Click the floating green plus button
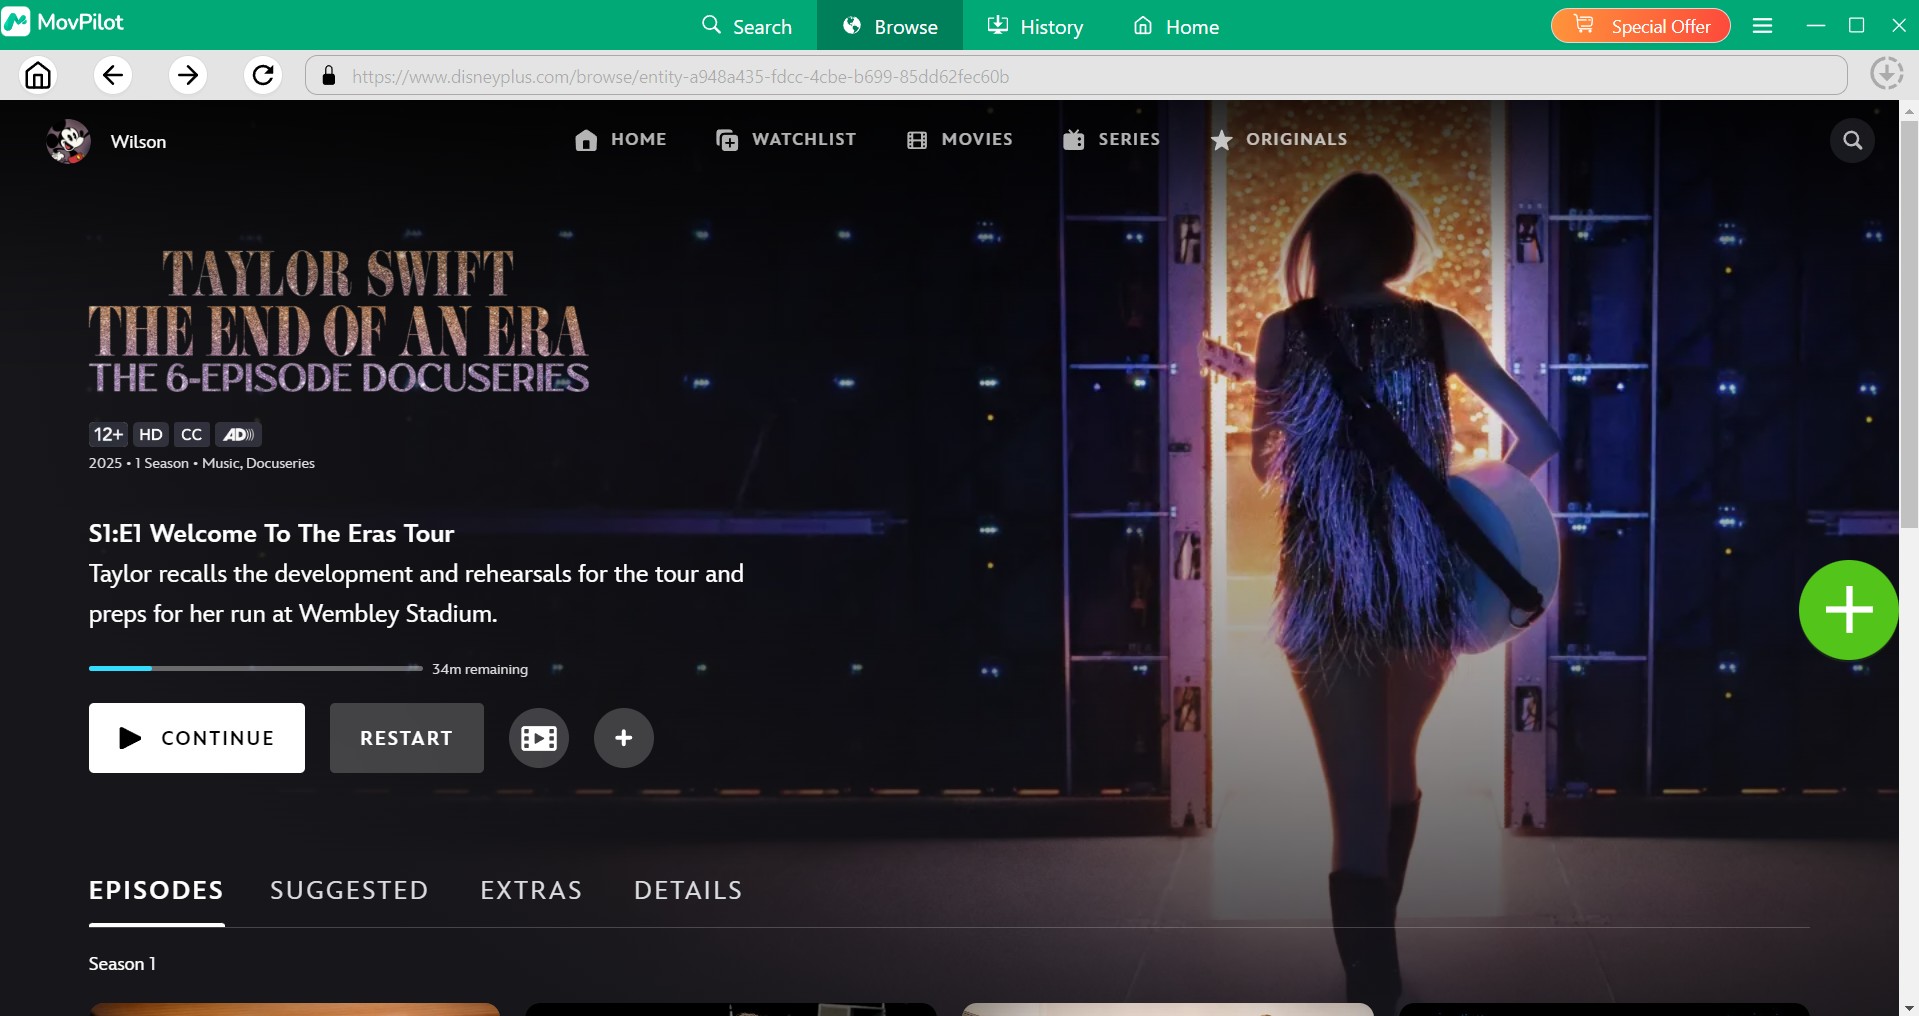 click(1848, 609)
